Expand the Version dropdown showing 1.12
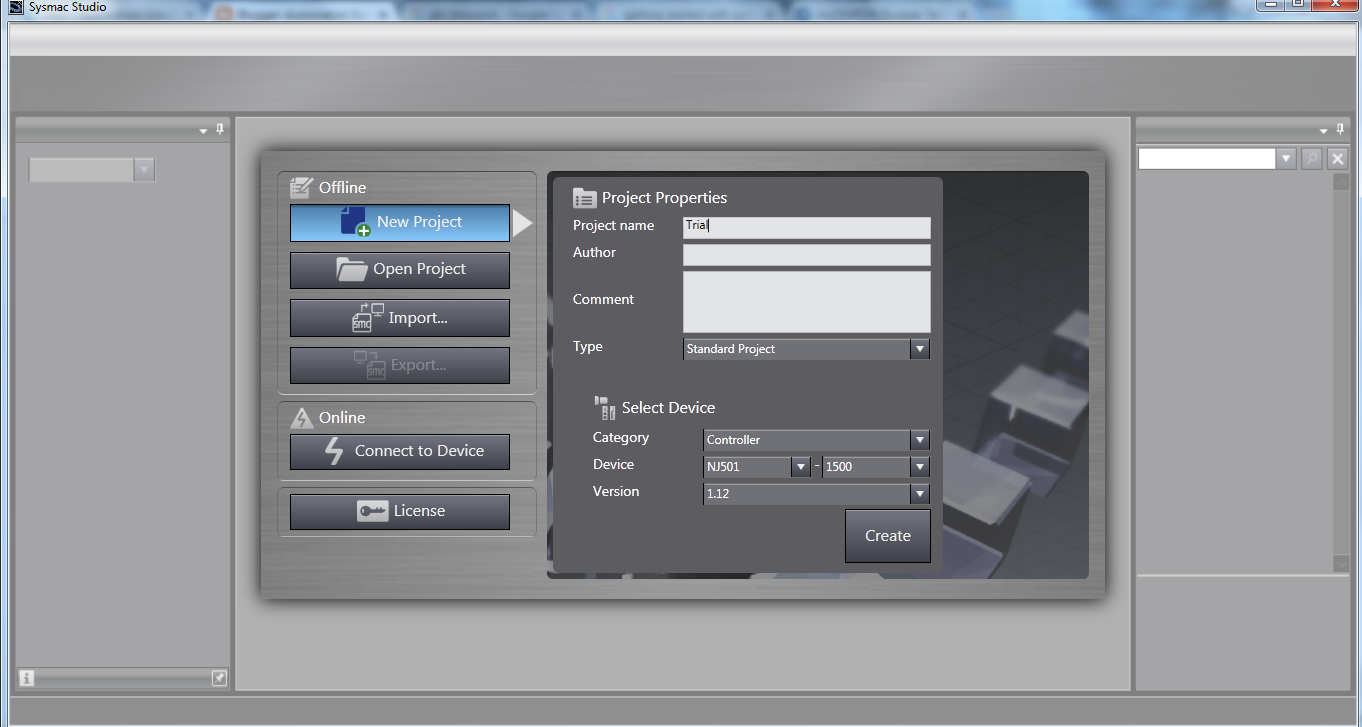 coord(920,494)
